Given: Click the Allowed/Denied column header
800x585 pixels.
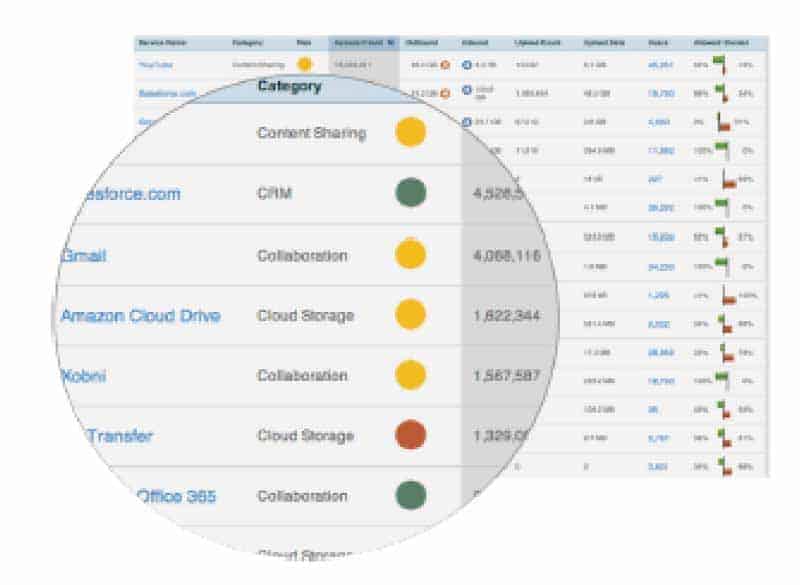Looking at the screenshot, I should [721, 43].
